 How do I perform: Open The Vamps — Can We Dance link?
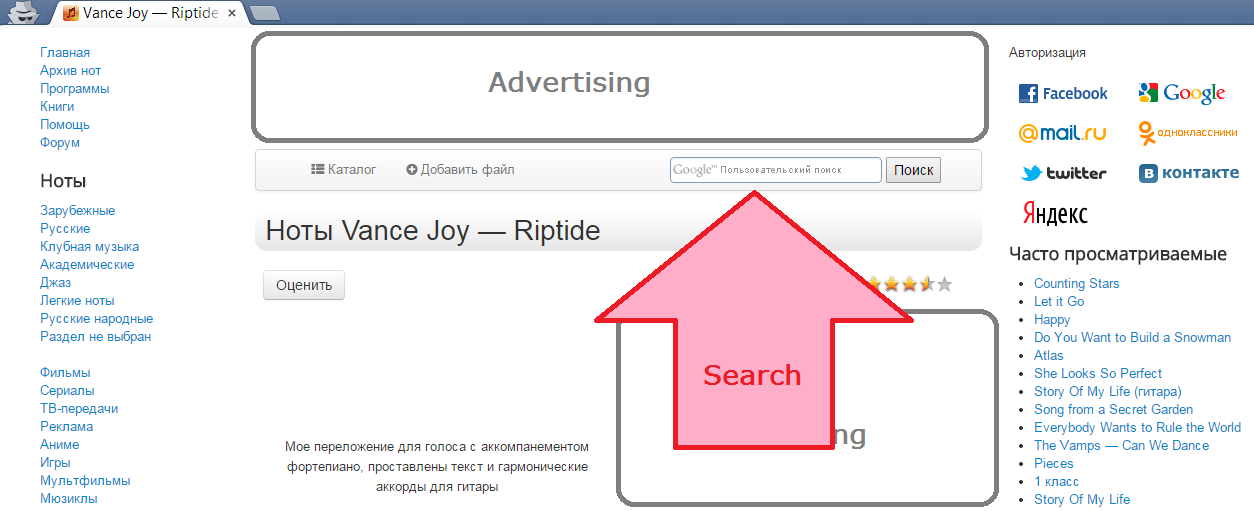[x=1122, y=446]
